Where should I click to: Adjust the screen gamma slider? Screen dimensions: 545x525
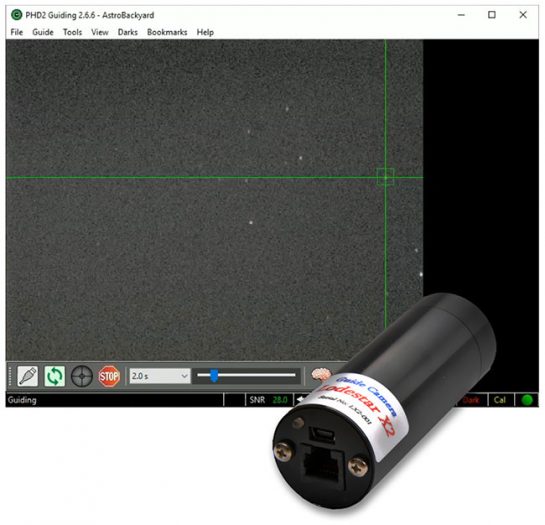[x=246, y=375]
